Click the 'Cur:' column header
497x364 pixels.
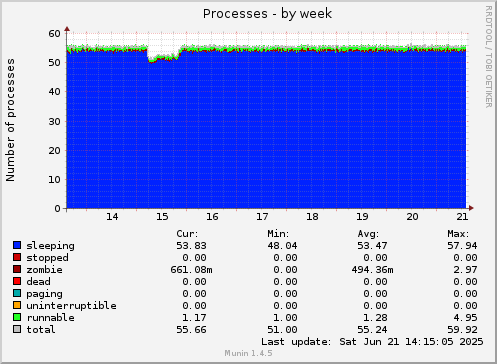pos(187,234)
